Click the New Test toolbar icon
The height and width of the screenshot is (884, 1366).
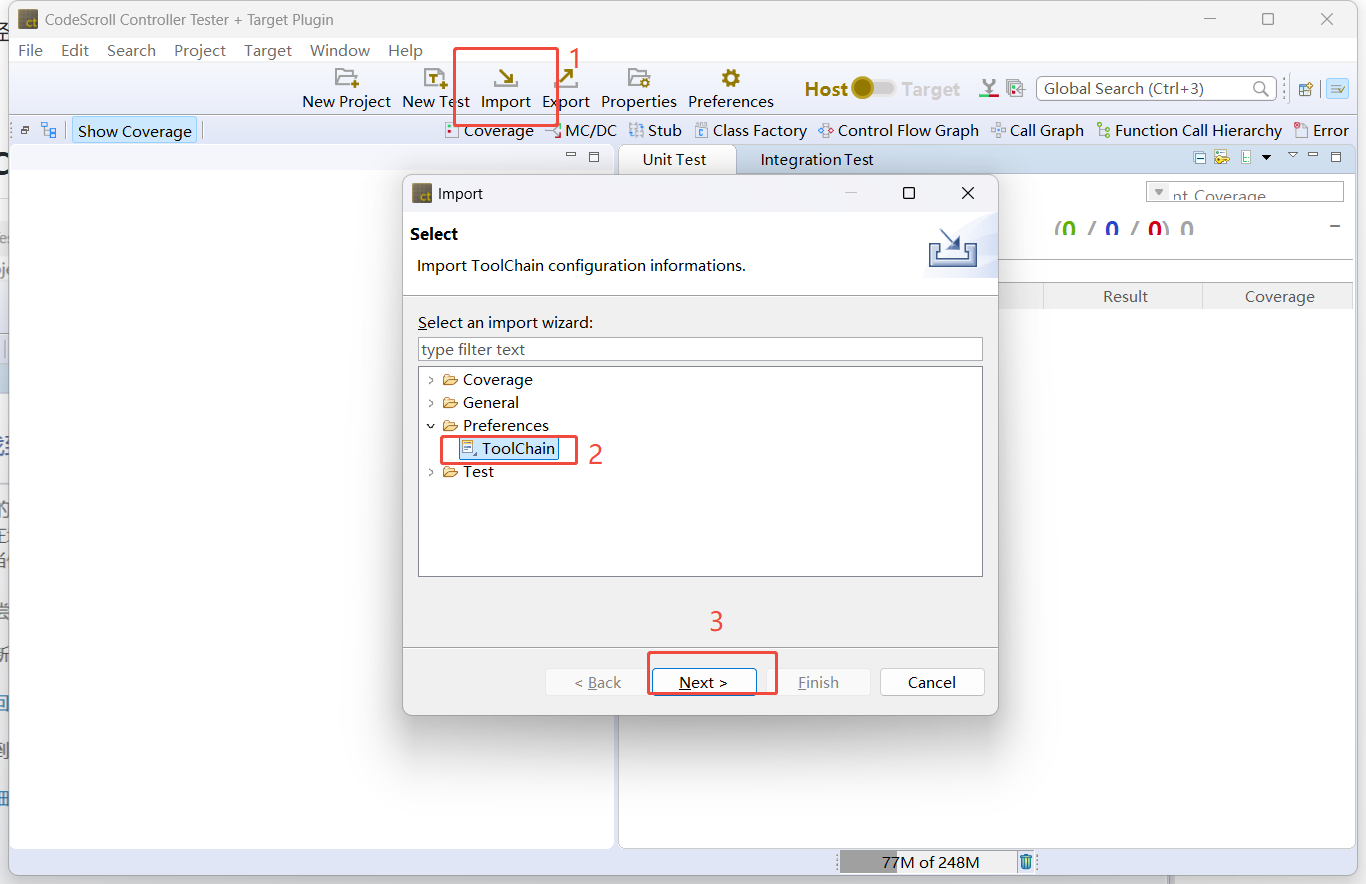435,79
